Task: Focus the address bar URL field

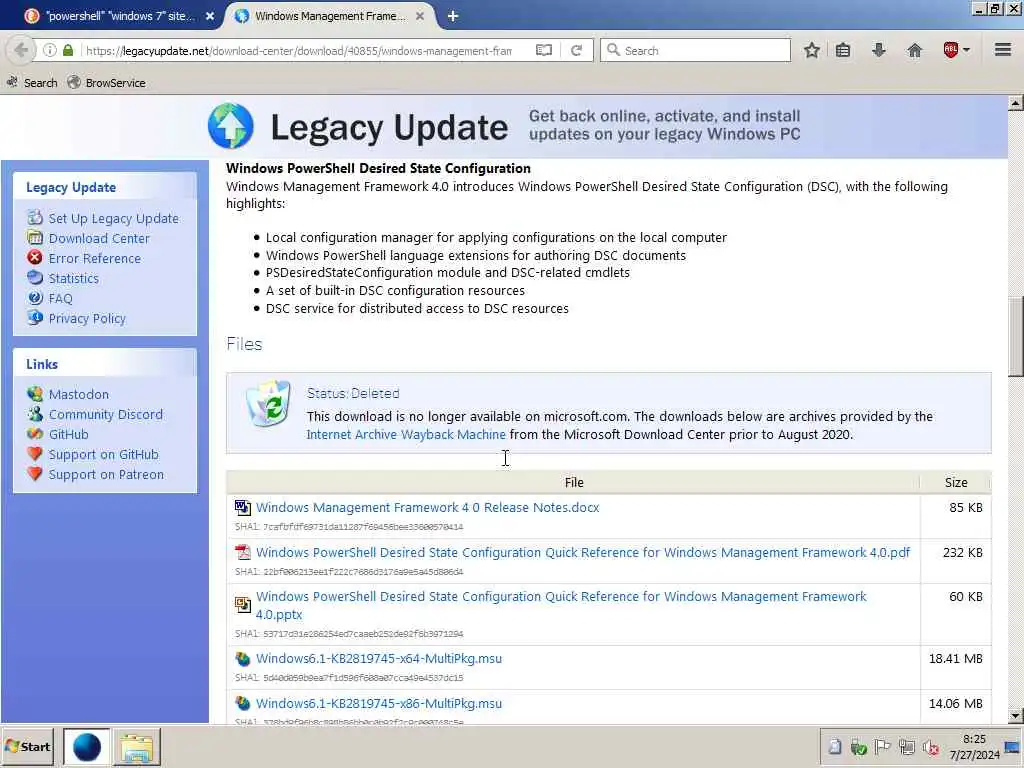Action: [299, 50]
